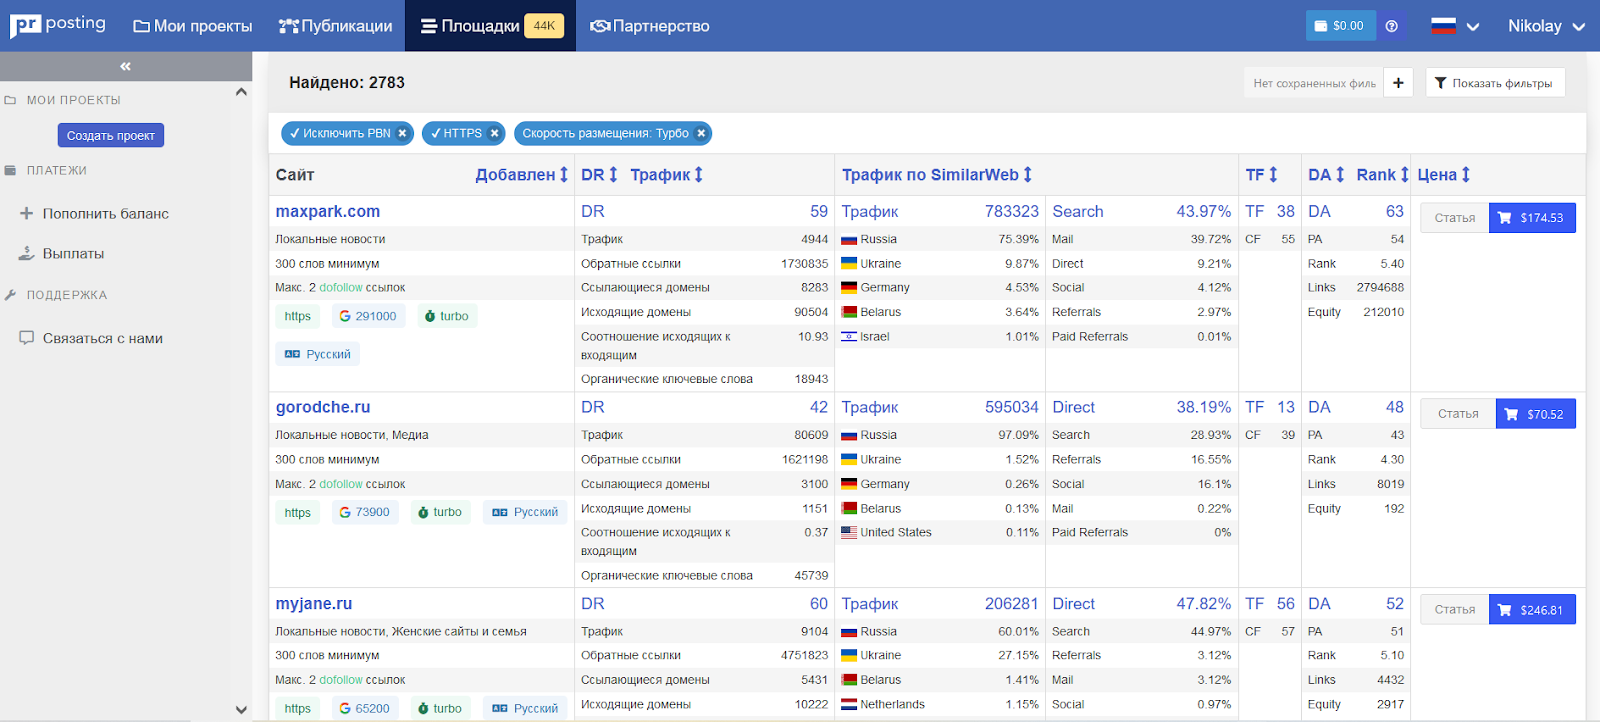Open the Выплаты sidebar entry
Viewport: 1600px width, 722px height.
coord(61,253)
